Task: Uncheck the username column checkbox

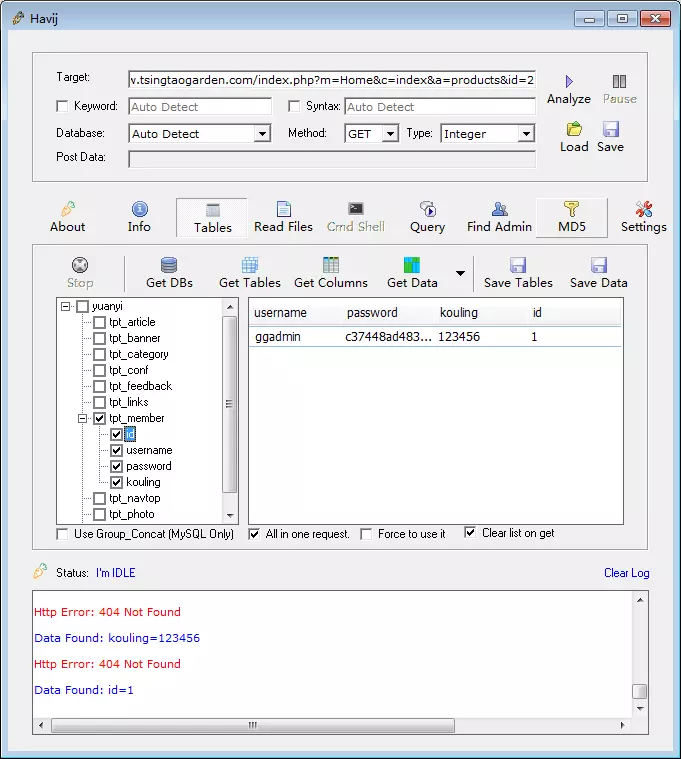Action: (116, 450)
